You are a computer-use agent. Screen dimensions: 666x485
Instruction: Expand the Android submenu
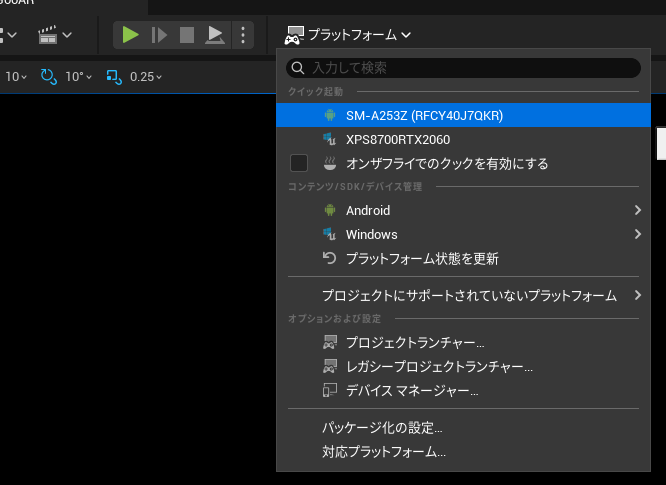368,211
